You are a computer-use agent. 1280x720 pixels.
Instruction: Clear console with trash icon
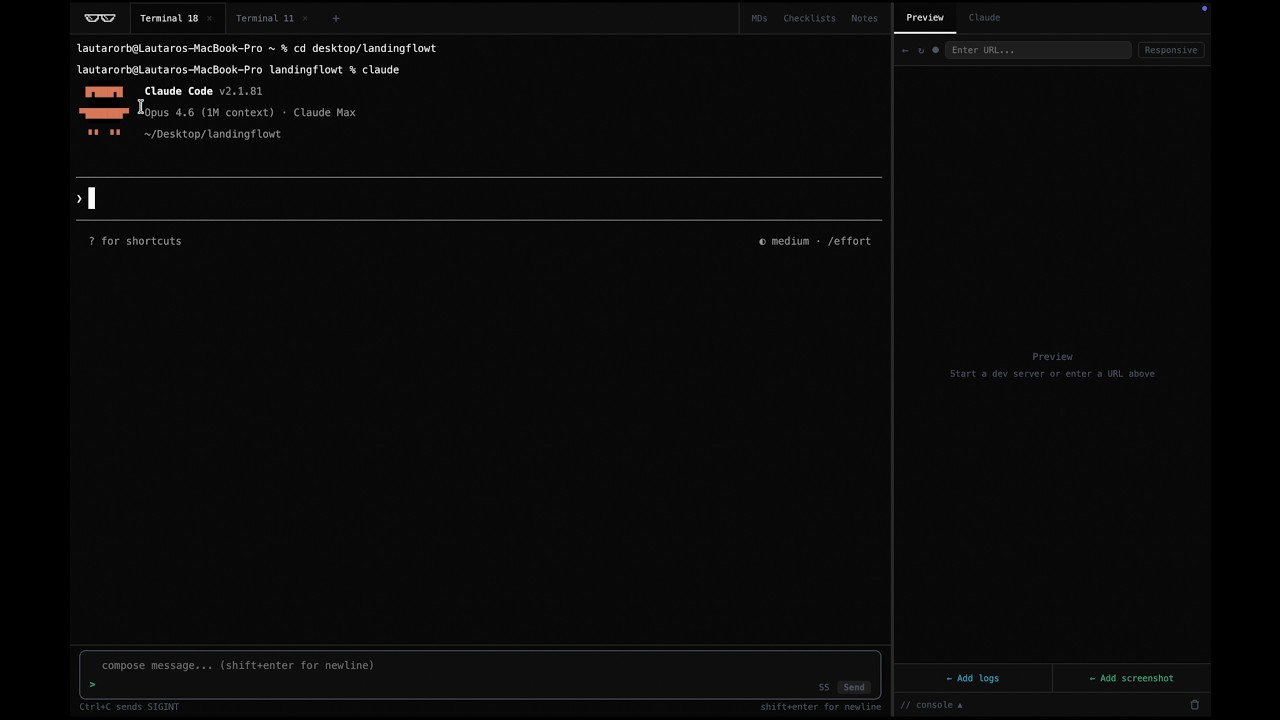(x=1194, y=705)
